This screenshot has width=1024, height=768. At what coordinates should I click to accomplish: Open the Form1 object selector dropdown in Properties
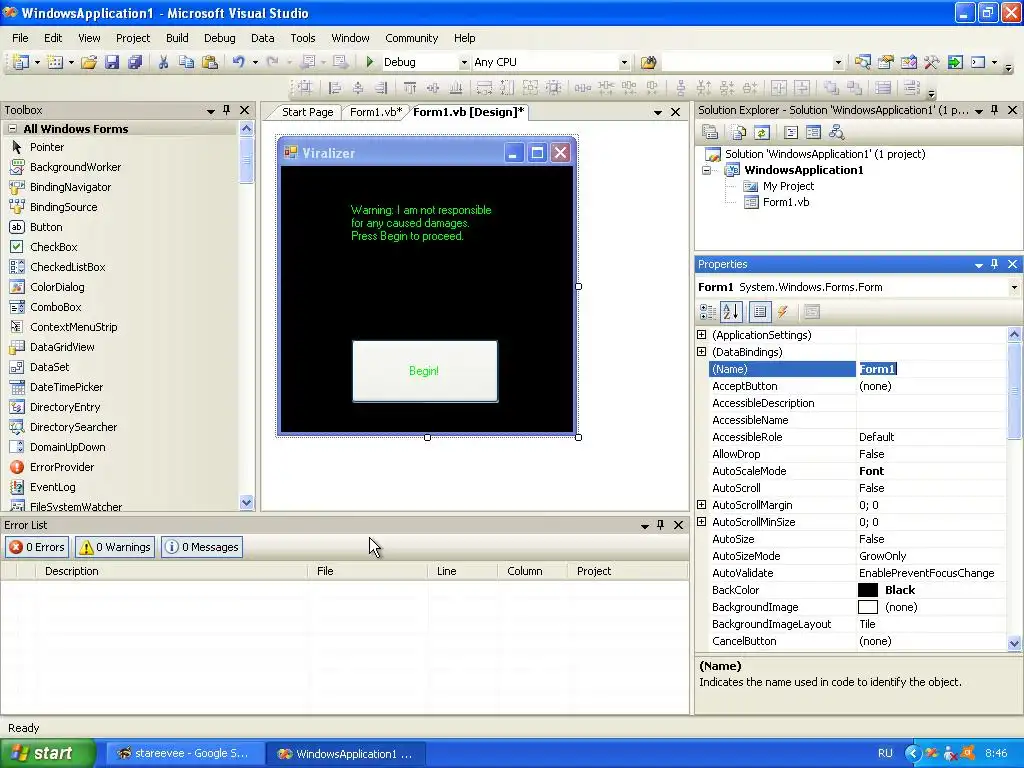[1014, 287]
